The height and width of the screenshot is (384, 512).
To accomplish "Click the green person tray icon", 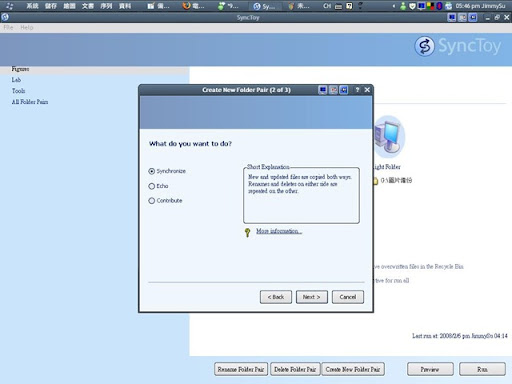I will (x=403, y=6).
